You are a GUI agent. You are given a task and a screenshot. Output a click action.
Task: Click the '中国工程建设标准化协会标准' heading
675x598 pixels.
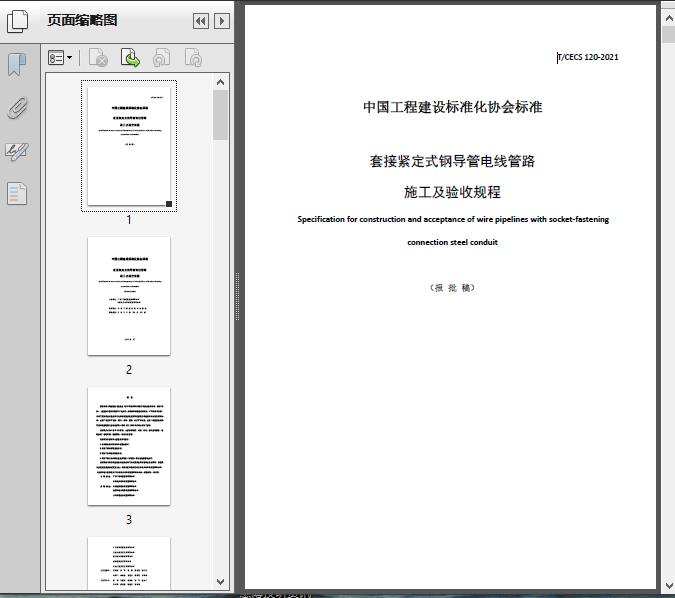(x=452, y=107)
